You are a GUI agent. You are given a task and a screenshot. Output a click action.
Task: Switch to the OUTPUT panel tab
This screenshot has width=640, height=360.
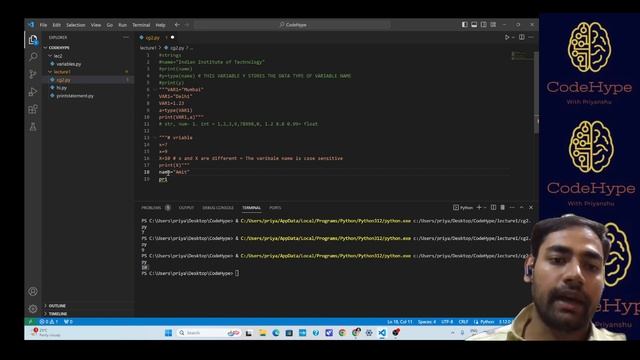pyautogui.click(x=187, y=208)
